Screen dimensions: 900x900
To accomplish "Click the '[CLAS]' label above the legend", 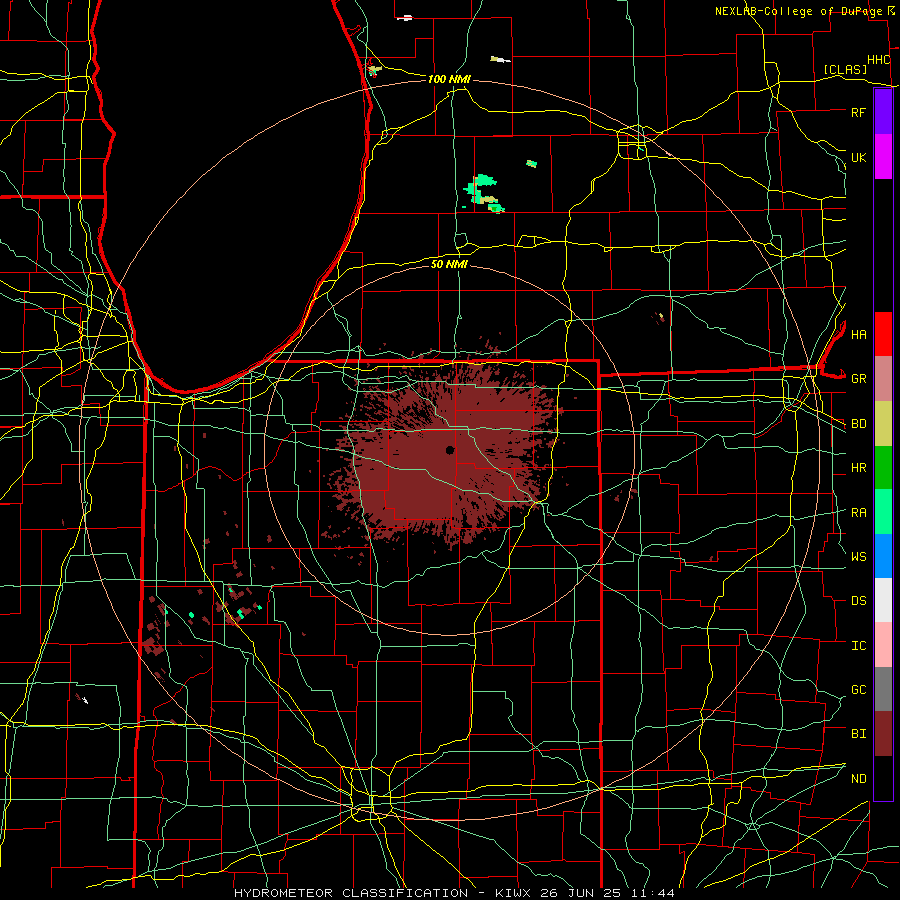I will point(845,69).
